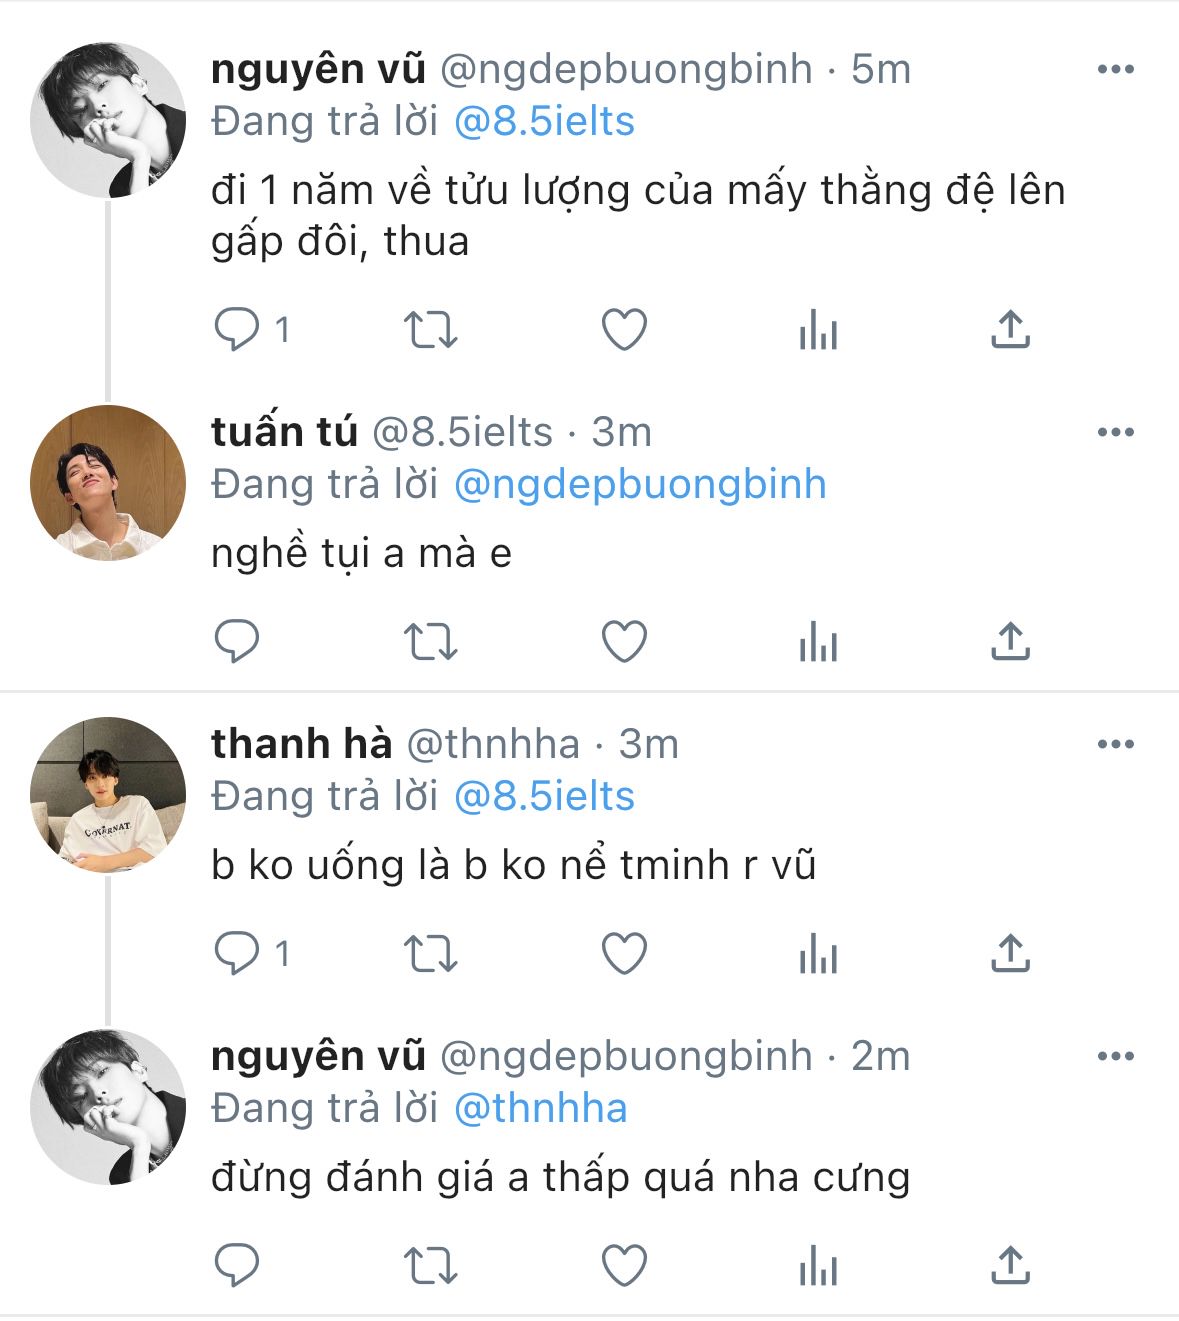The height and width of the screenshot is (1321, 1179).
Task: View analytics for tuấn tú's tweet
Action: [x=818, y=641]
